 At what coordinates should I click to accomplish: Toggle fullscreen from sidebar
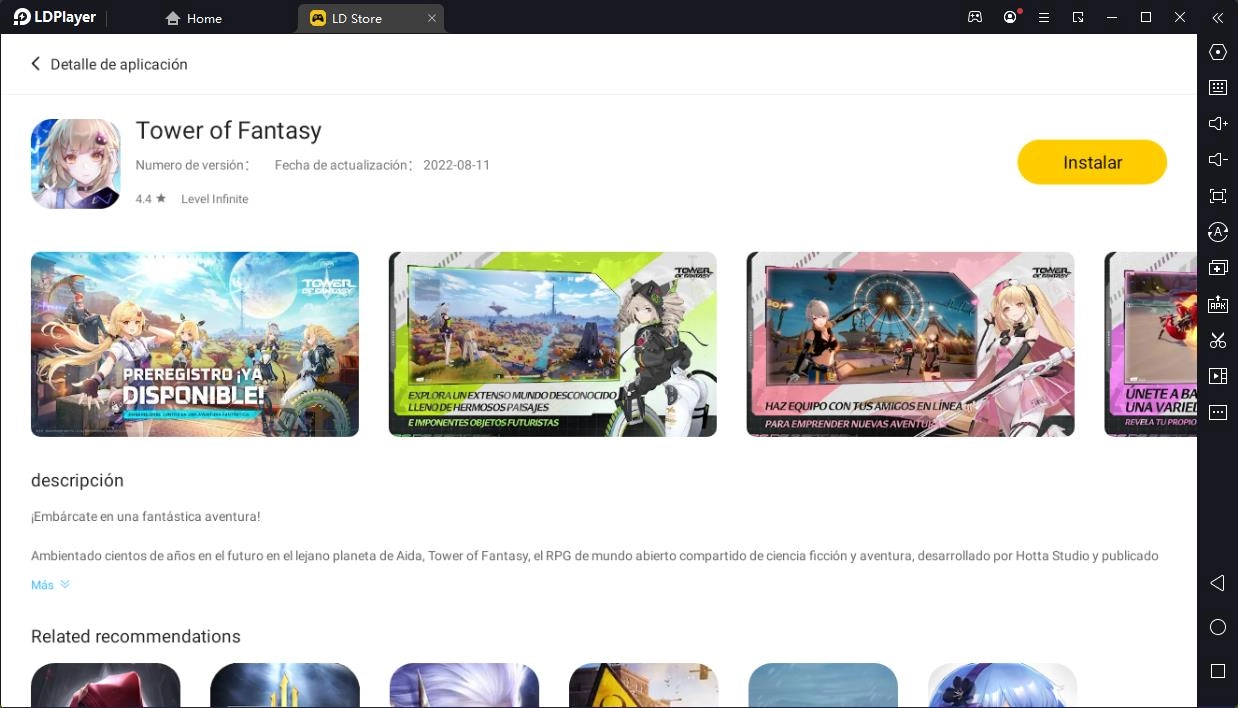[1217, 196]
